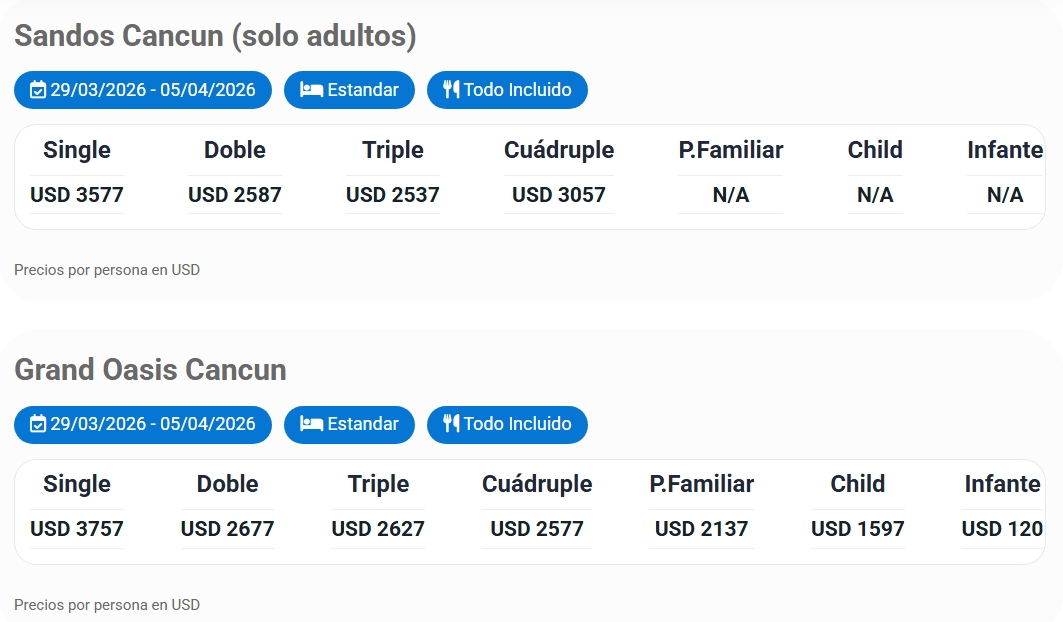Click the Grand Oasis Child price USD 1597
The width and height of the screenshot is (1063, 622).
(x=858, y=529)
